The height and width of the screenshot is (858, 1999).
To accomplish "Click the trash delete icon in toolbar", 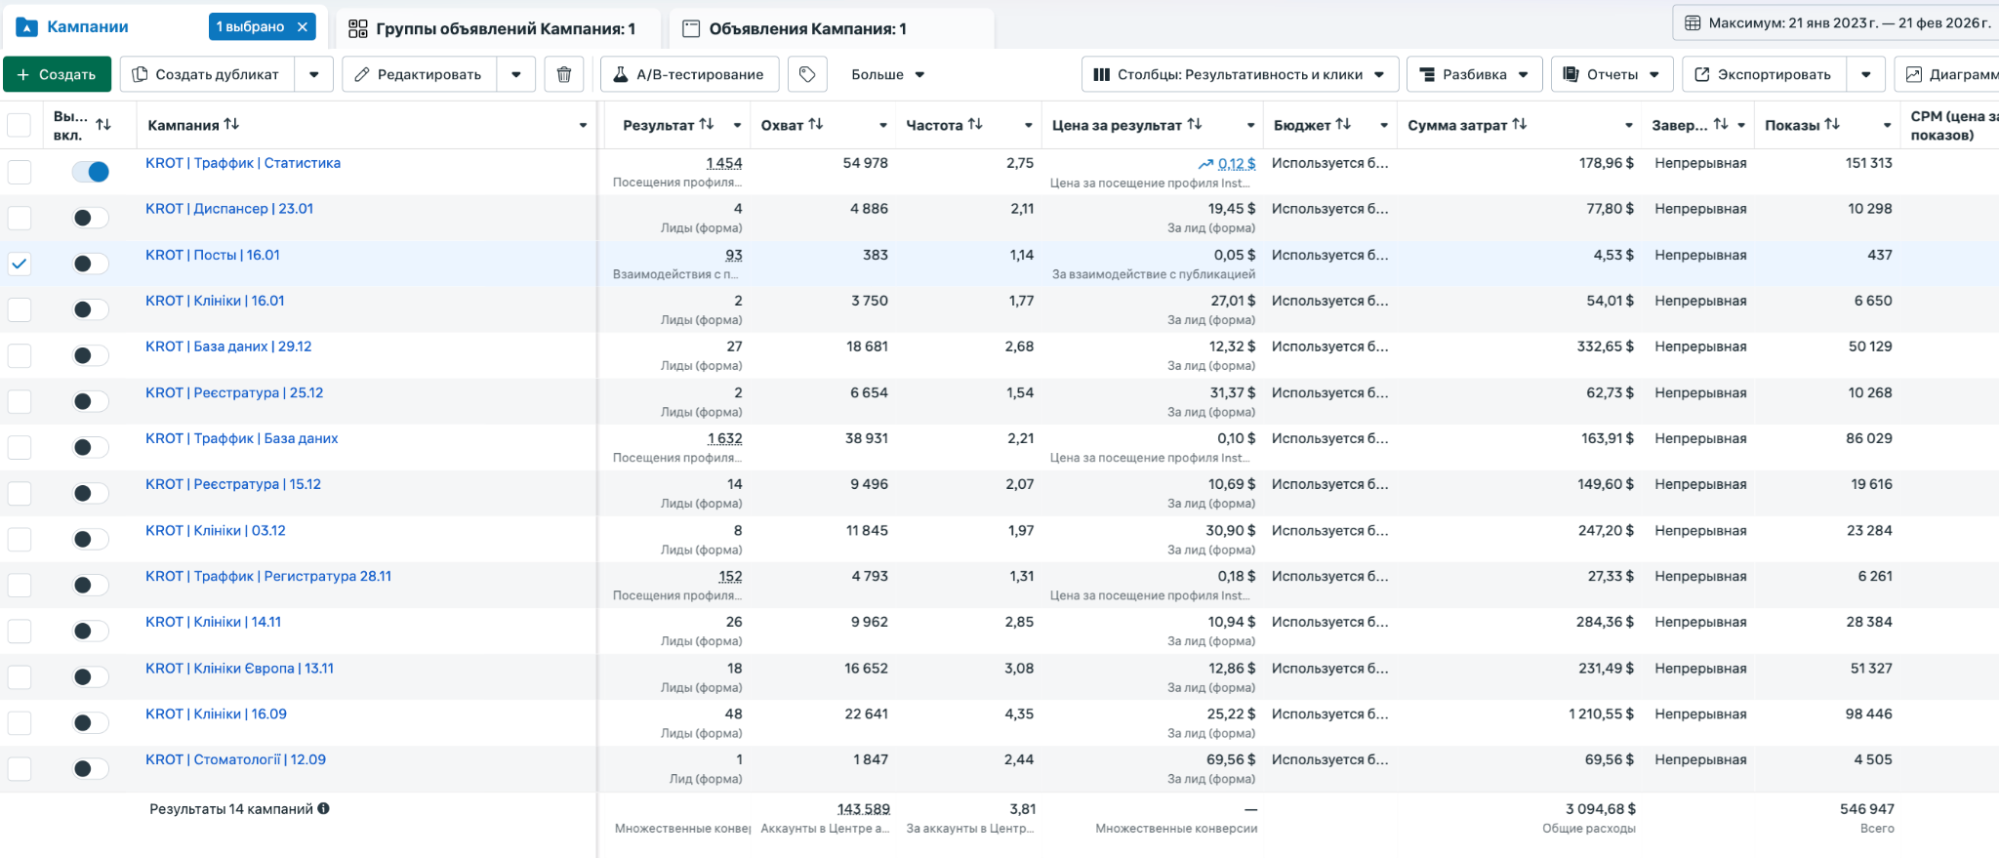I will click(564, 75).
